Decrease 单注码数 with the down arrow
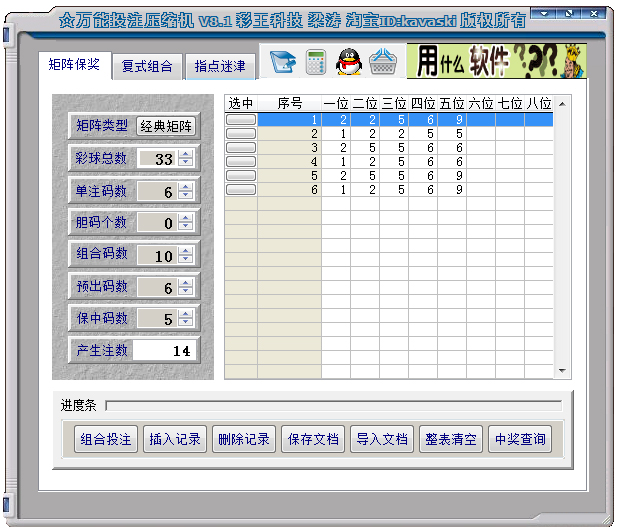Viewport: 617px width, 532px height. (x=185, y=194)
